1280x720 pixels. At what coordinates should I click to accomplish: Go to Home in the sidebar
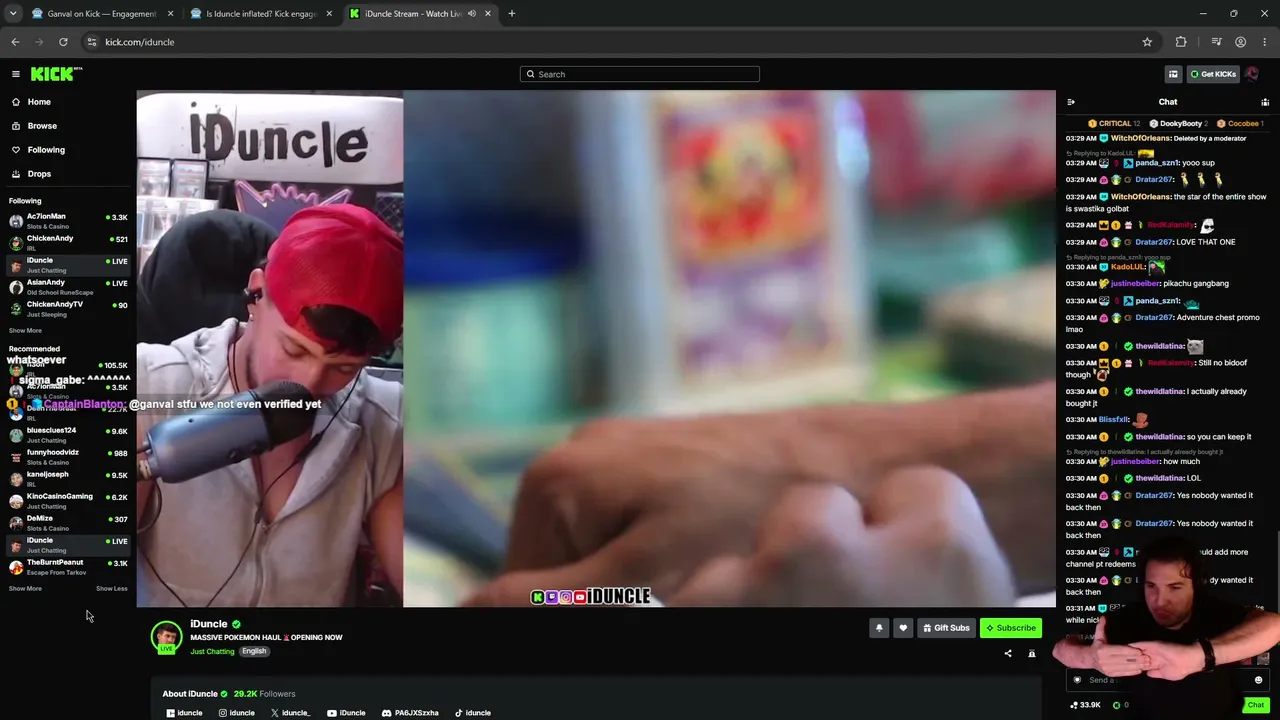pyautogui.click(x=39, y=102)
